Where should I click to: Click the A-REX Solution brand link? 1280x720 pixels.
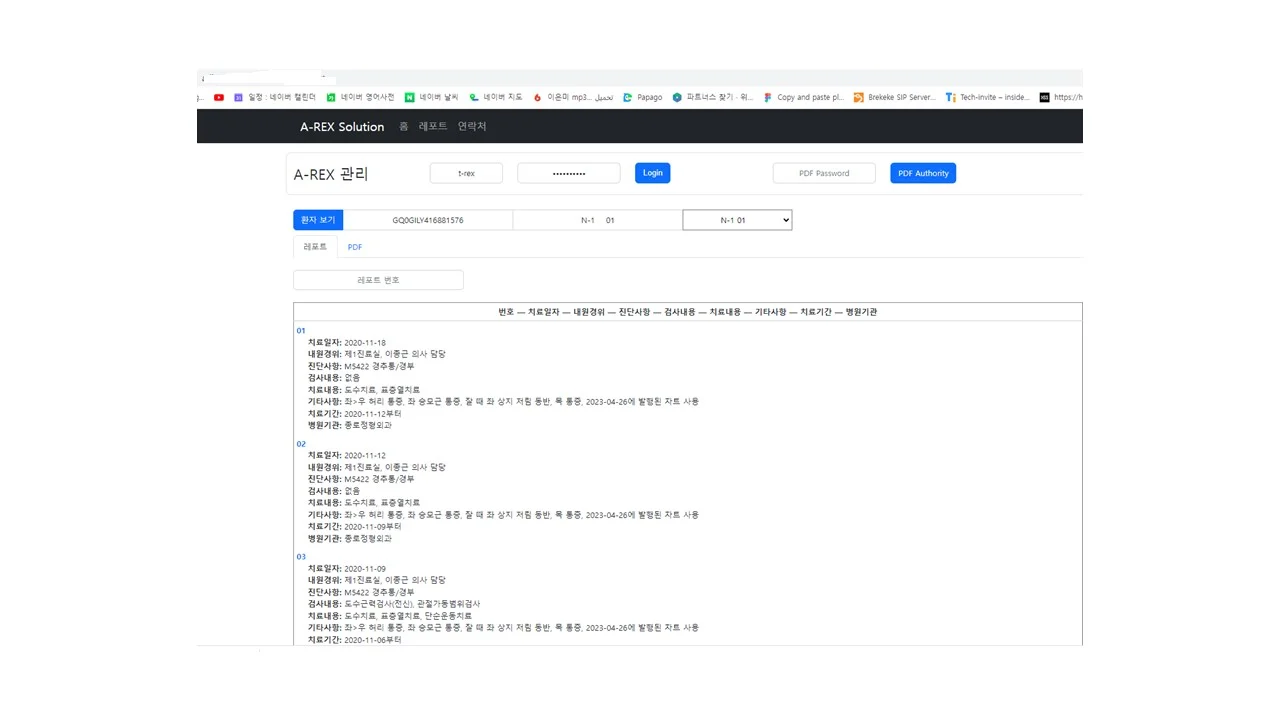[342, 127]
